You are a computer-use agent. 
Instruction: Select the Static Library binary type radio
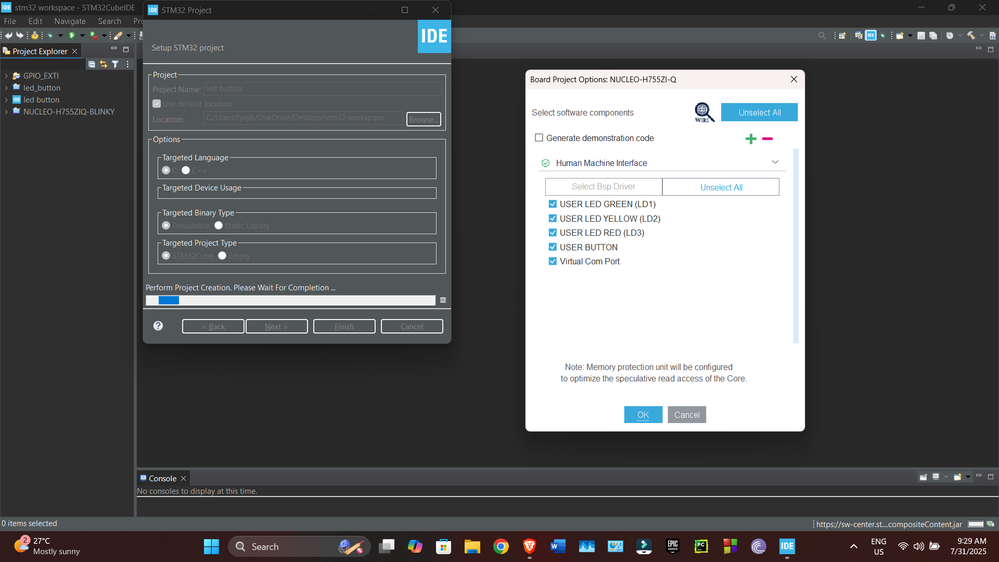(219, 226)
